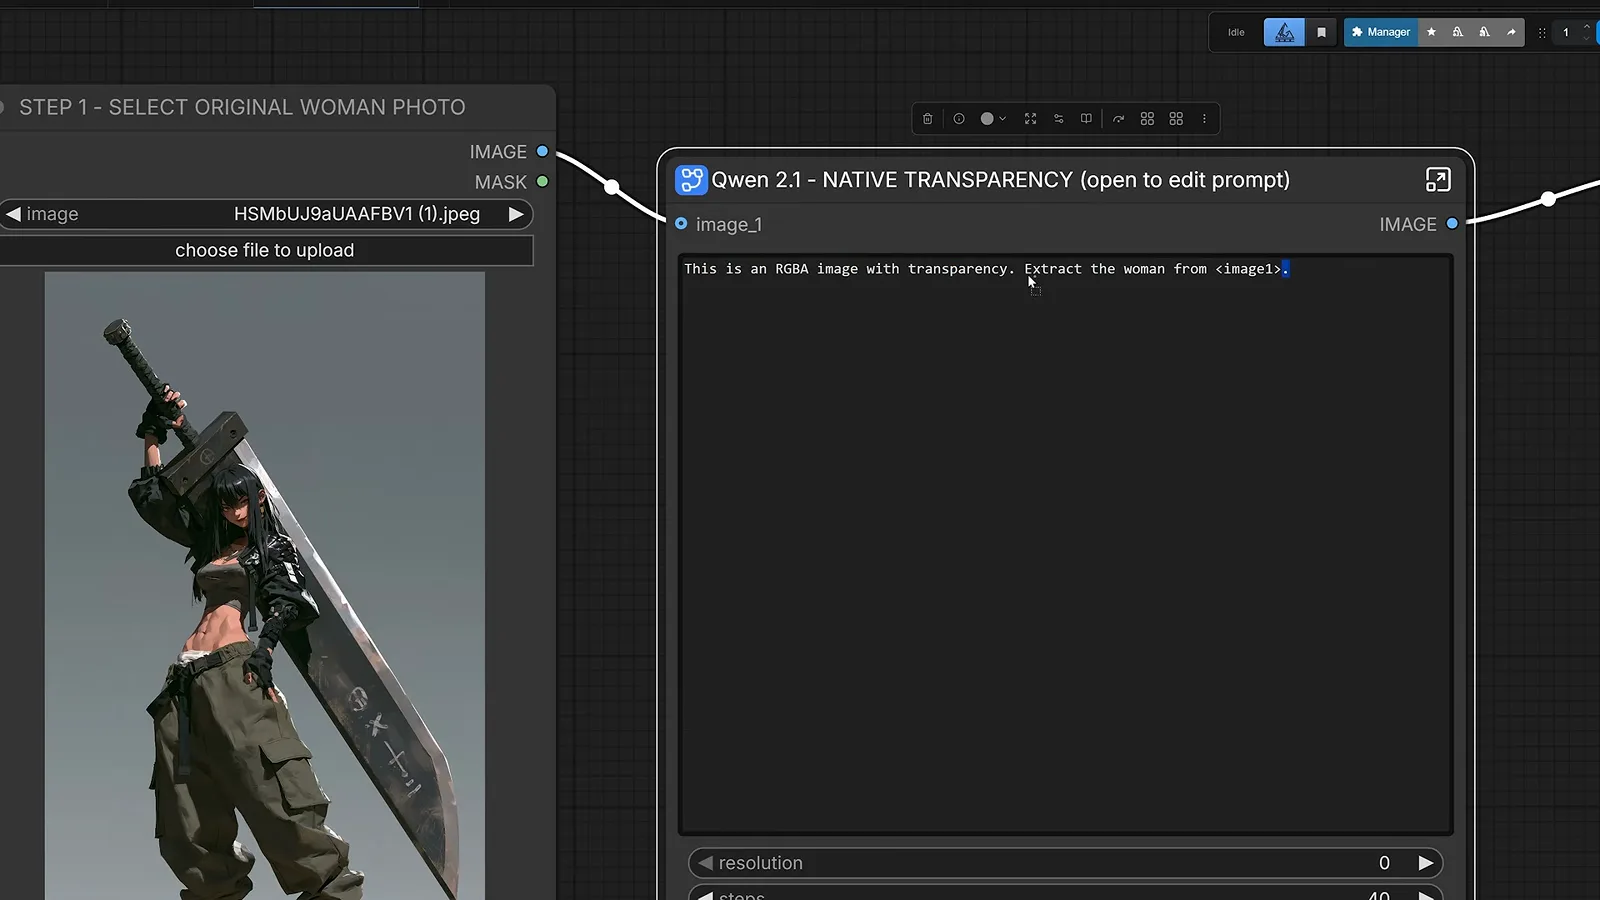Image resolution: width=1600 pixels, height=900 pixels.
Task: Click the four-arrows expand icon in node toolbar
Action: coord(1031,119)
